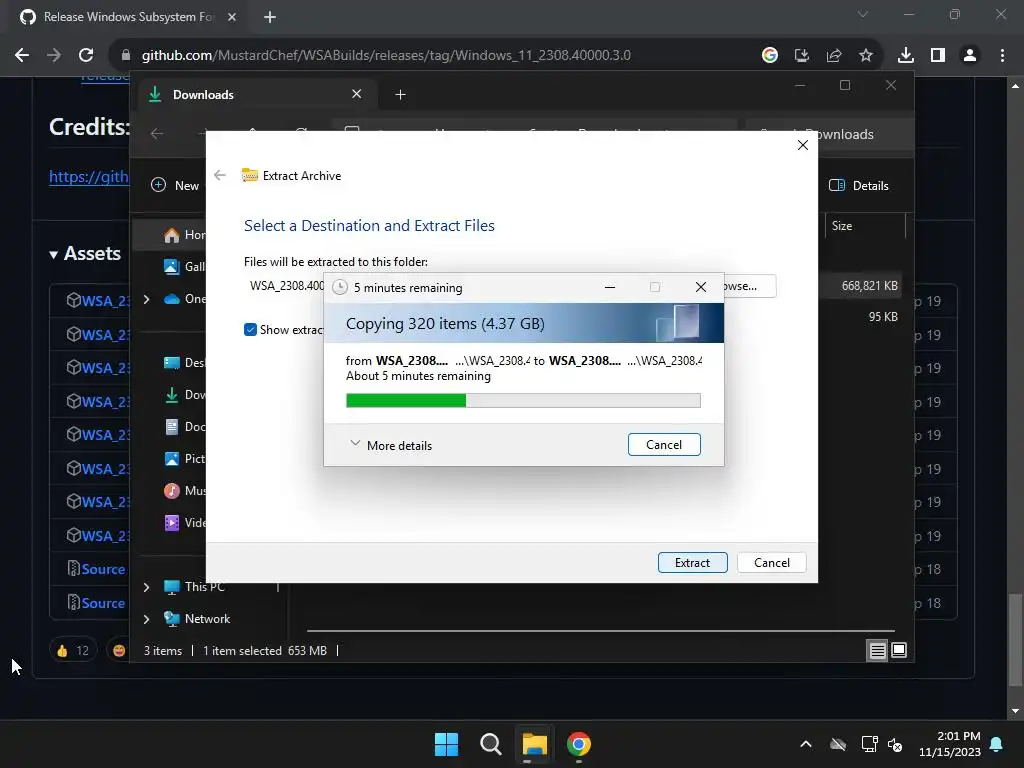Viewport: 1024px width, 768px height.
Task: Toggle Chrome side panel icon
Action: click(938, 56)
